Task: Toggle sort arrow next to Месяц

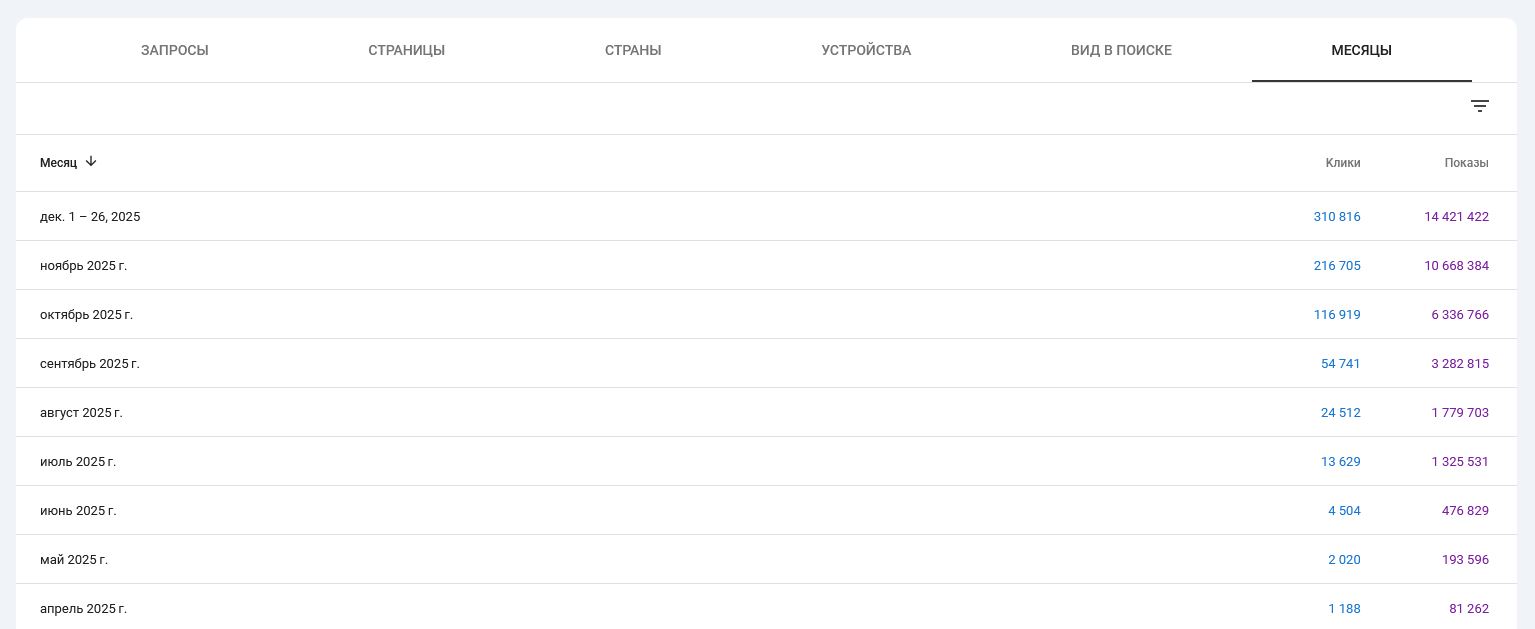Action: 91,162
